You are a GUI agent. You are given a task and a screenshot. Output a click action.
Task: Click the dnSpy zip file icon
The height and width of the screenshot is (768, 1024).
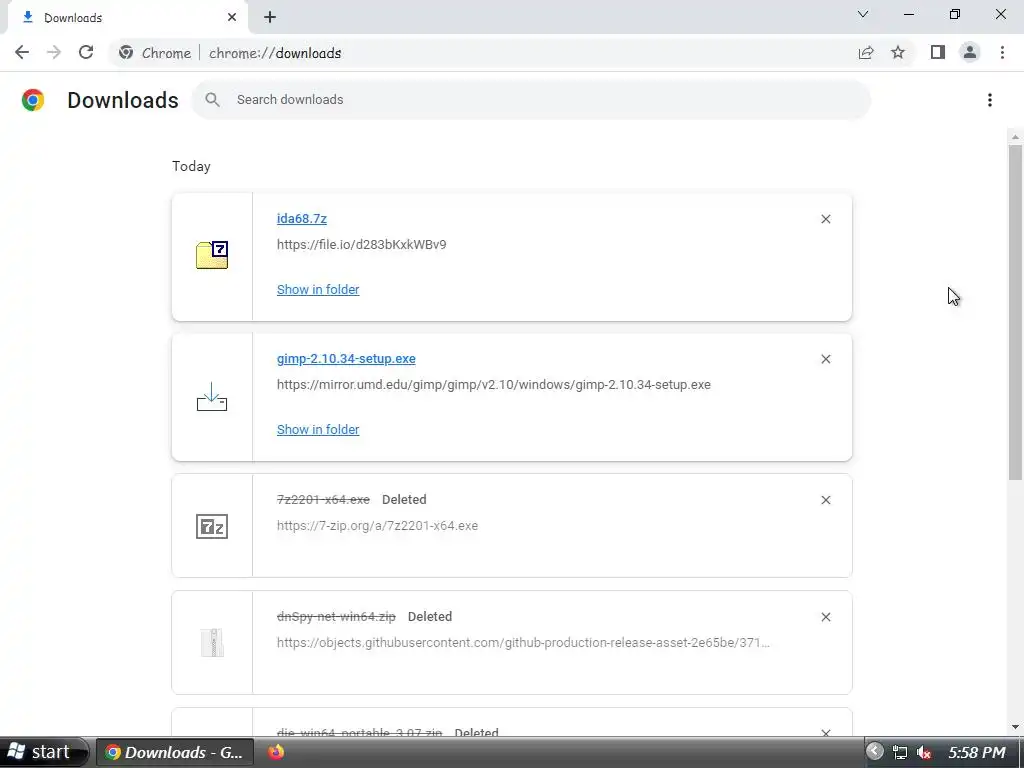click(212, 643)
